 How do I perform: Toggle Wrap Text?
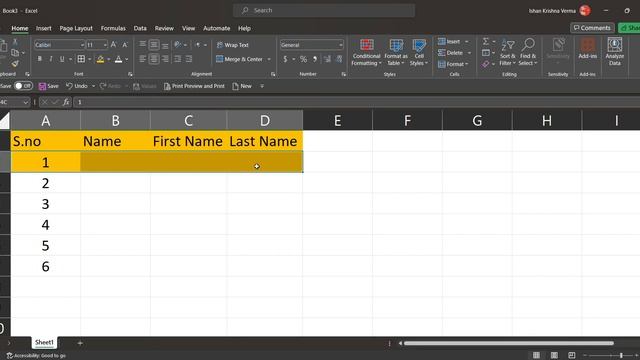[233, 45]
